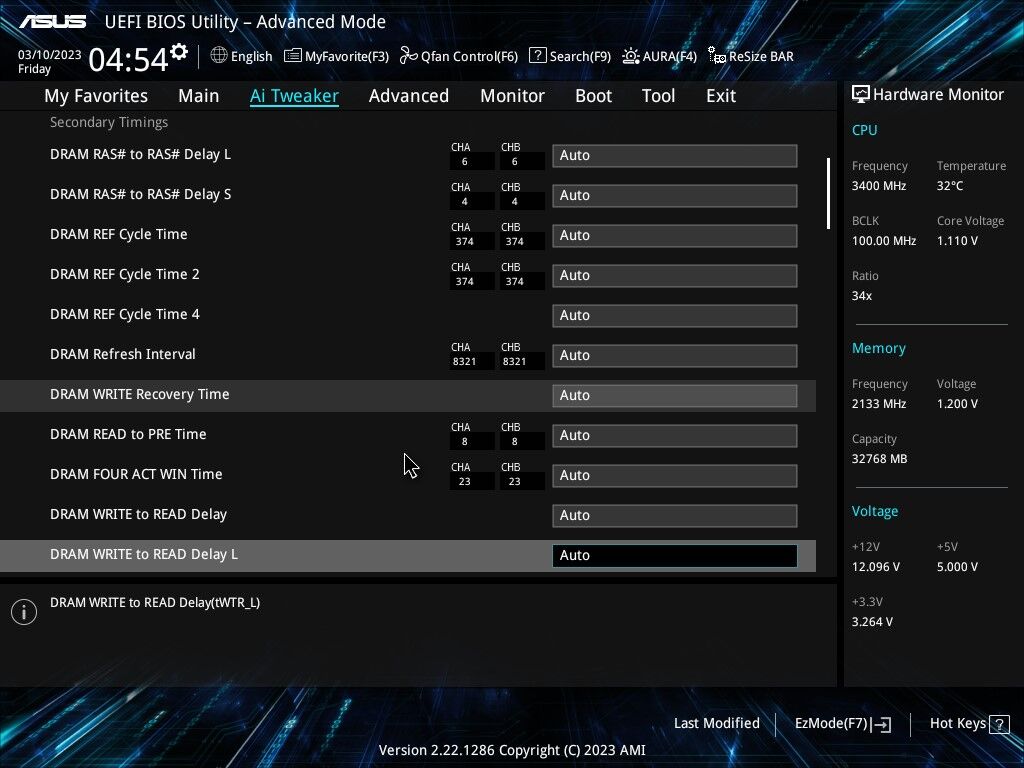Click DRAM Refresh Interval Auto field

tap(675, 355)
